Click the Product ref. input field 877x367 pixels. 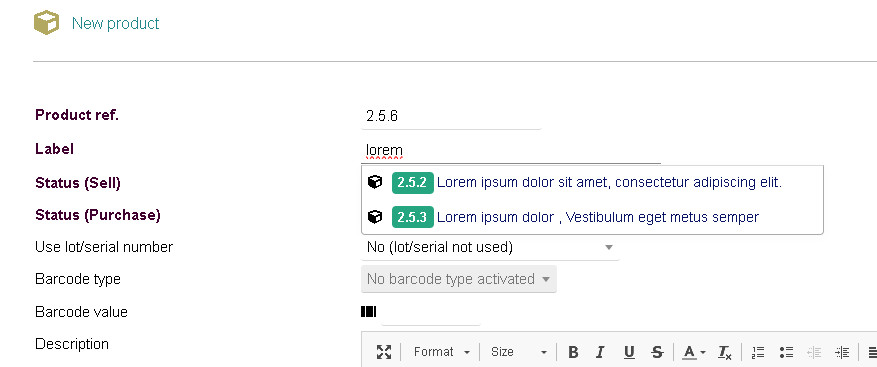[451, 116]
